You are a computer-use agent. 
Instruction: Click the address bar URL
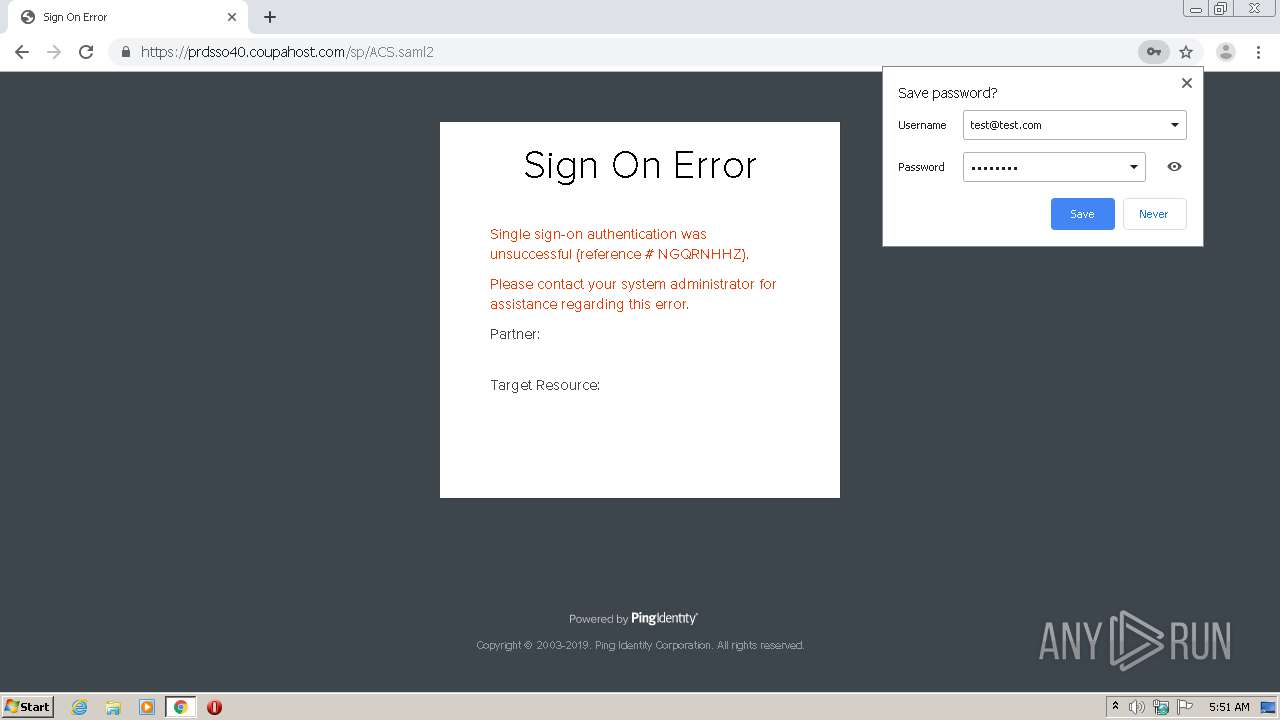[287, 52]
